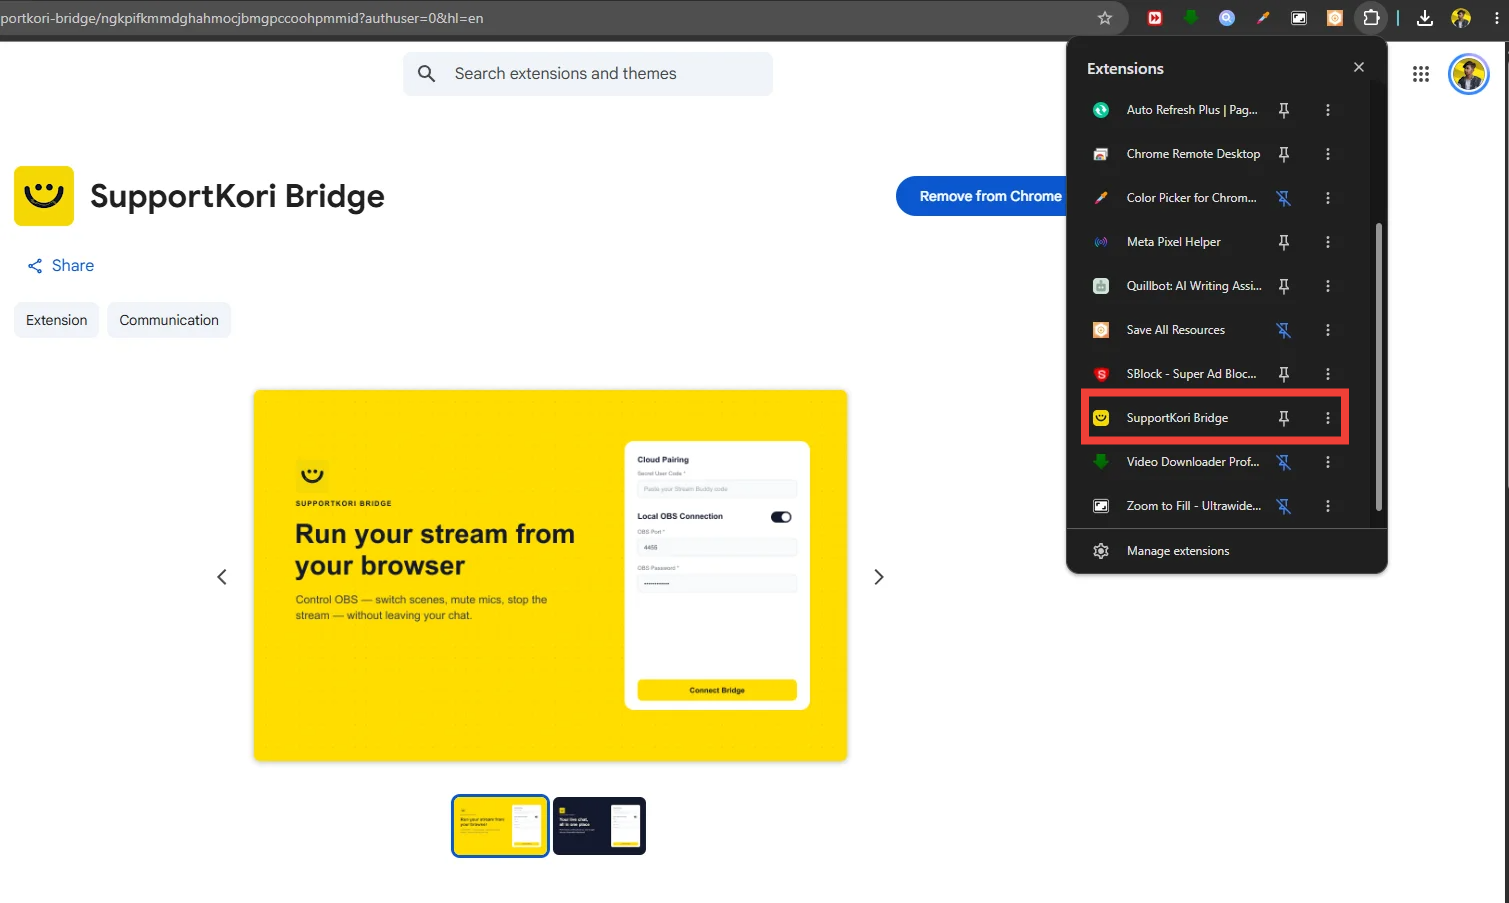Click the color picker pencil icon in toolbar
This screenshot has width=1509, height=903.
point(1263,18)
